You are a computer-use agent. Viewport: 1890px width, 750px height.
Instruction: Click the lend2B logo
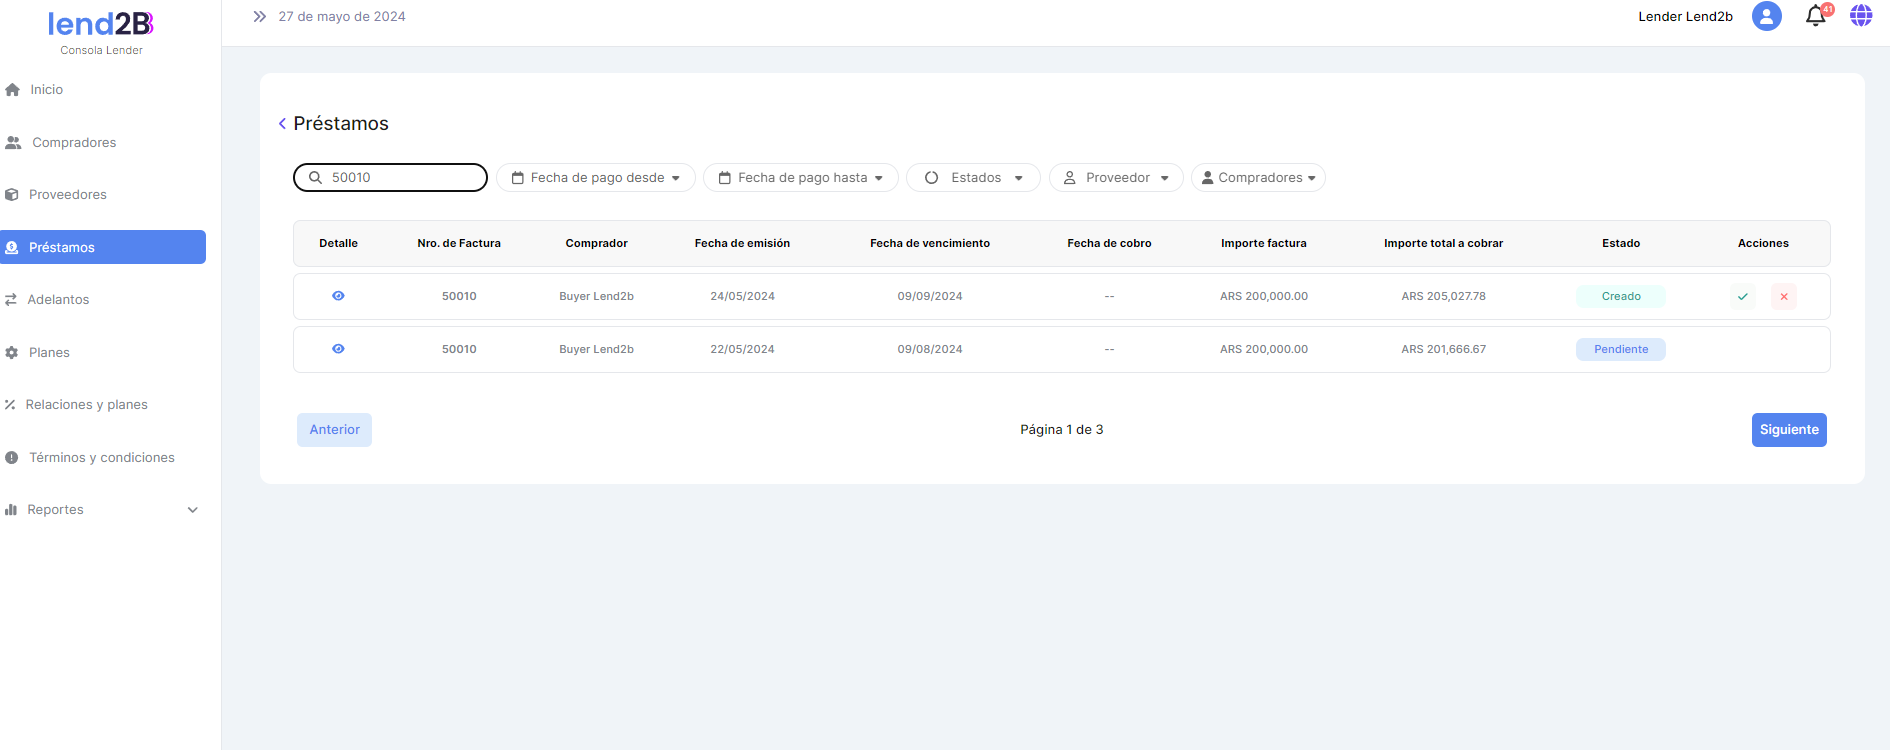pos(101,24)
